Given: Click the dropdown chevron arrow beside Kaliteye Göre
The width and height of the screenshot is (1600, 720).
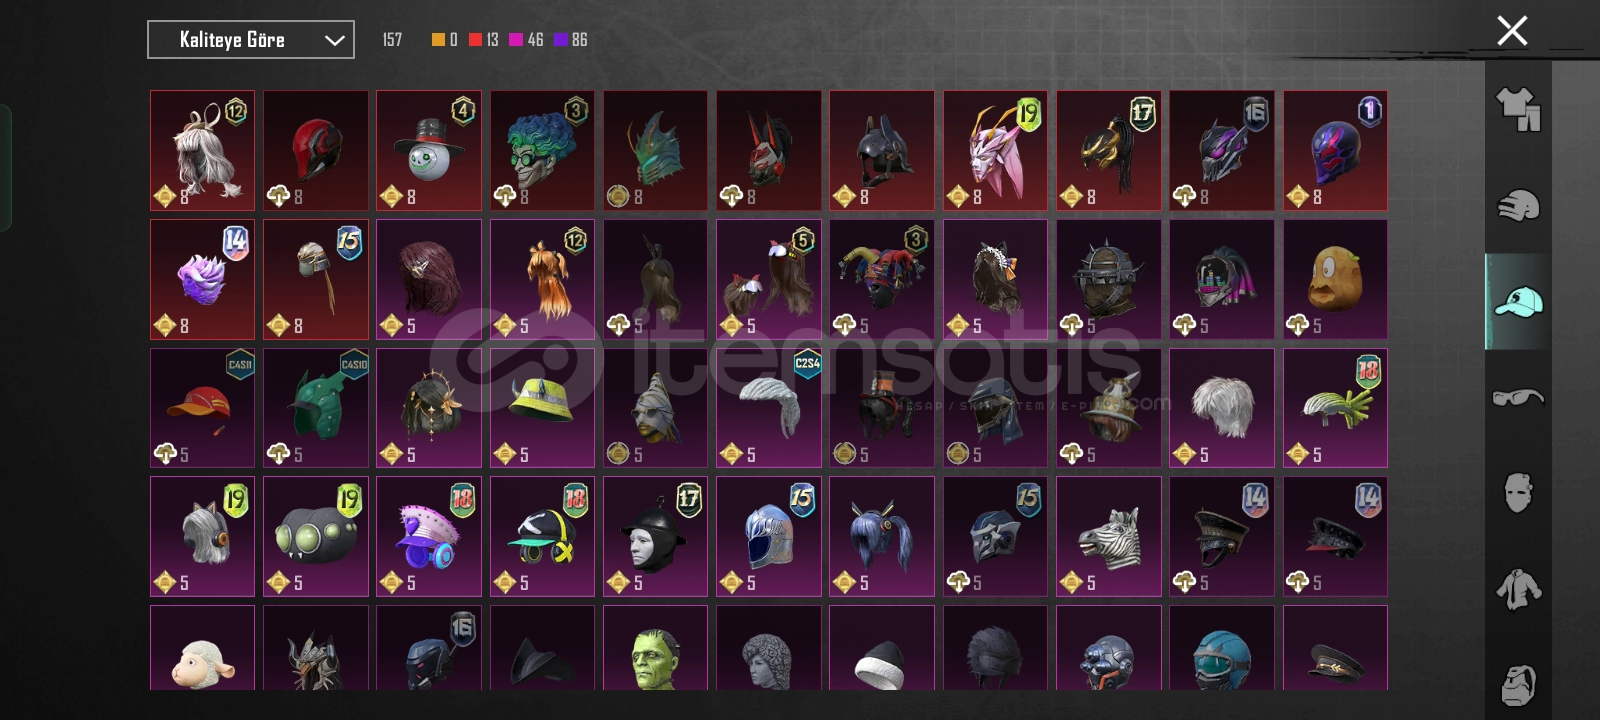Looking at the screenshot, I should coord(334,41).
